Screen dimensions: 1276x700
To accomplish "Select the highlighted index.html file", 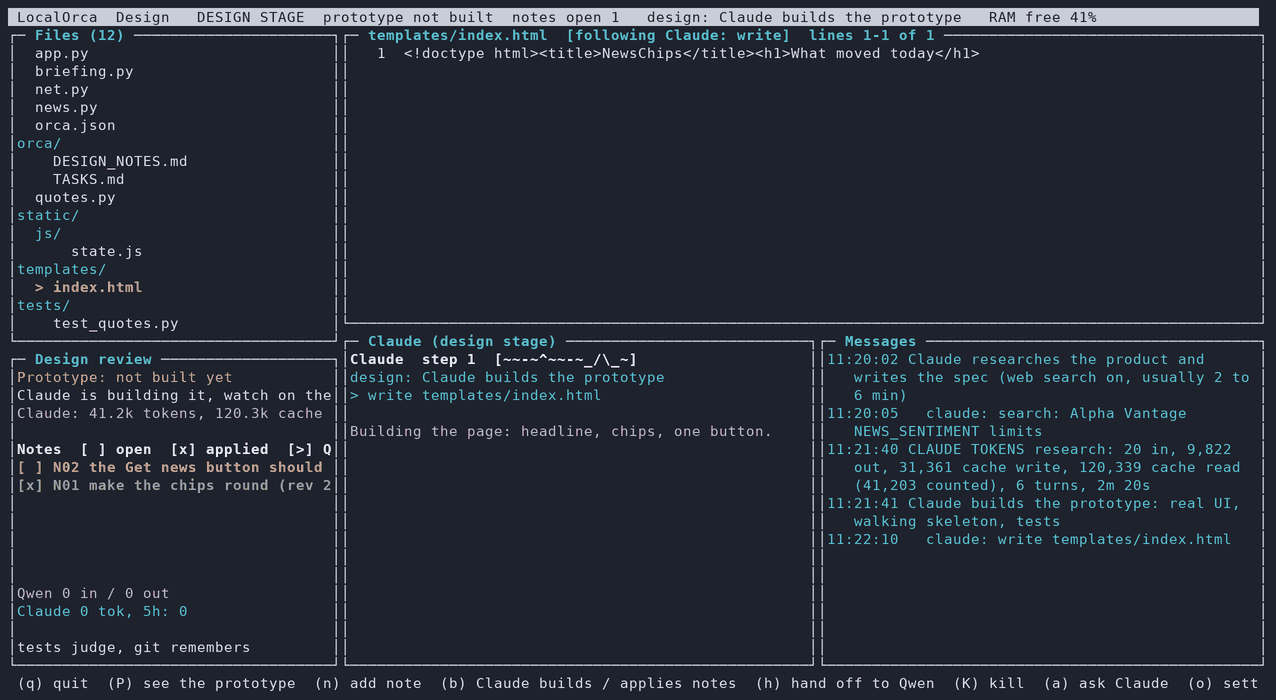I will point(89,287).
